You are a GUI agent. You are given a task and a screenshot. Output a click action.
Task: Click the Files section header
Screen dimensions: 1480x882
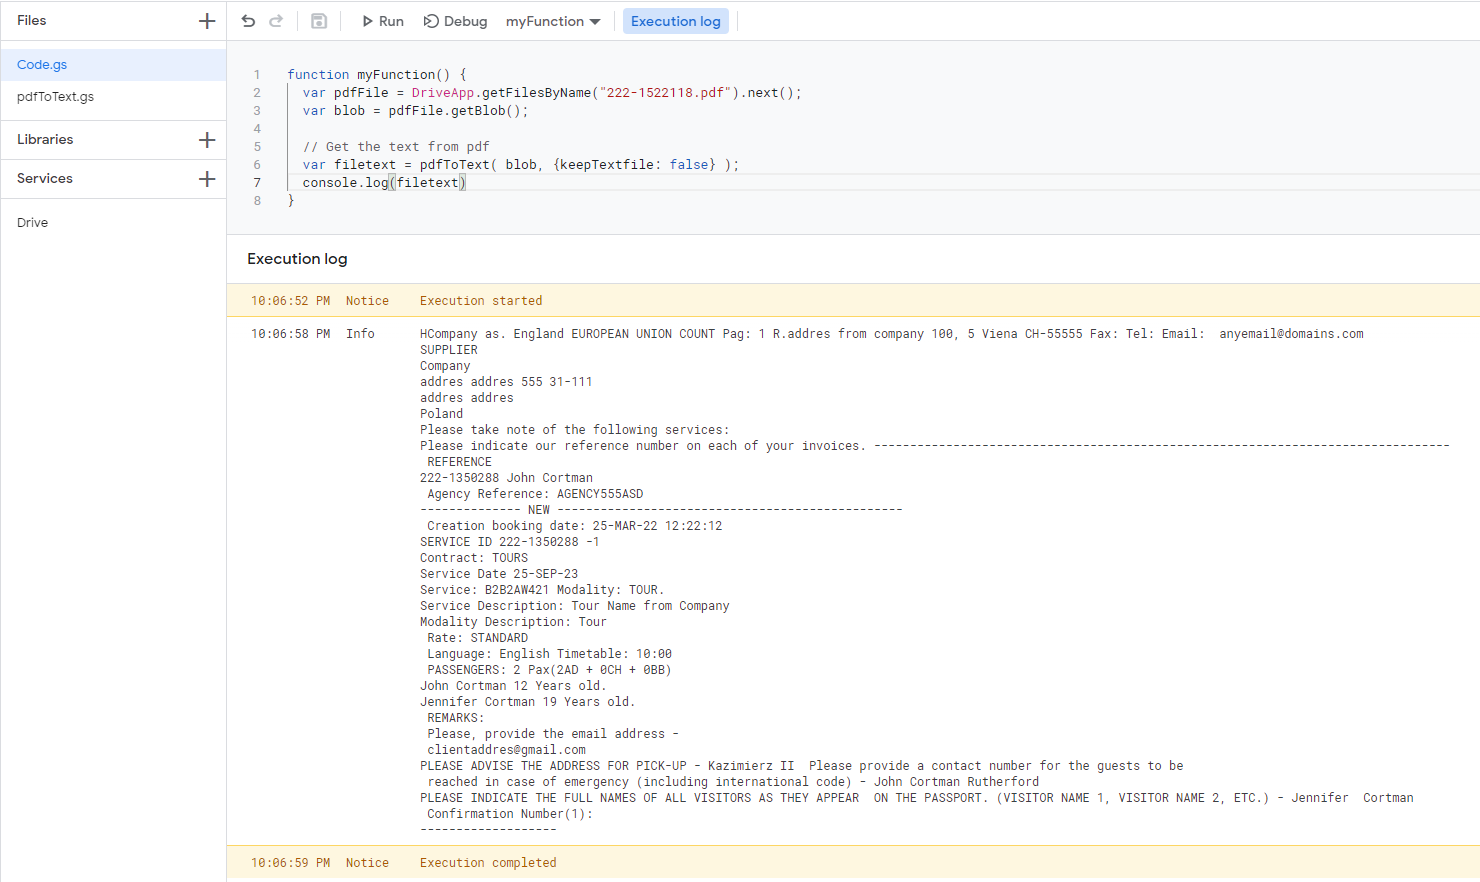32,21
